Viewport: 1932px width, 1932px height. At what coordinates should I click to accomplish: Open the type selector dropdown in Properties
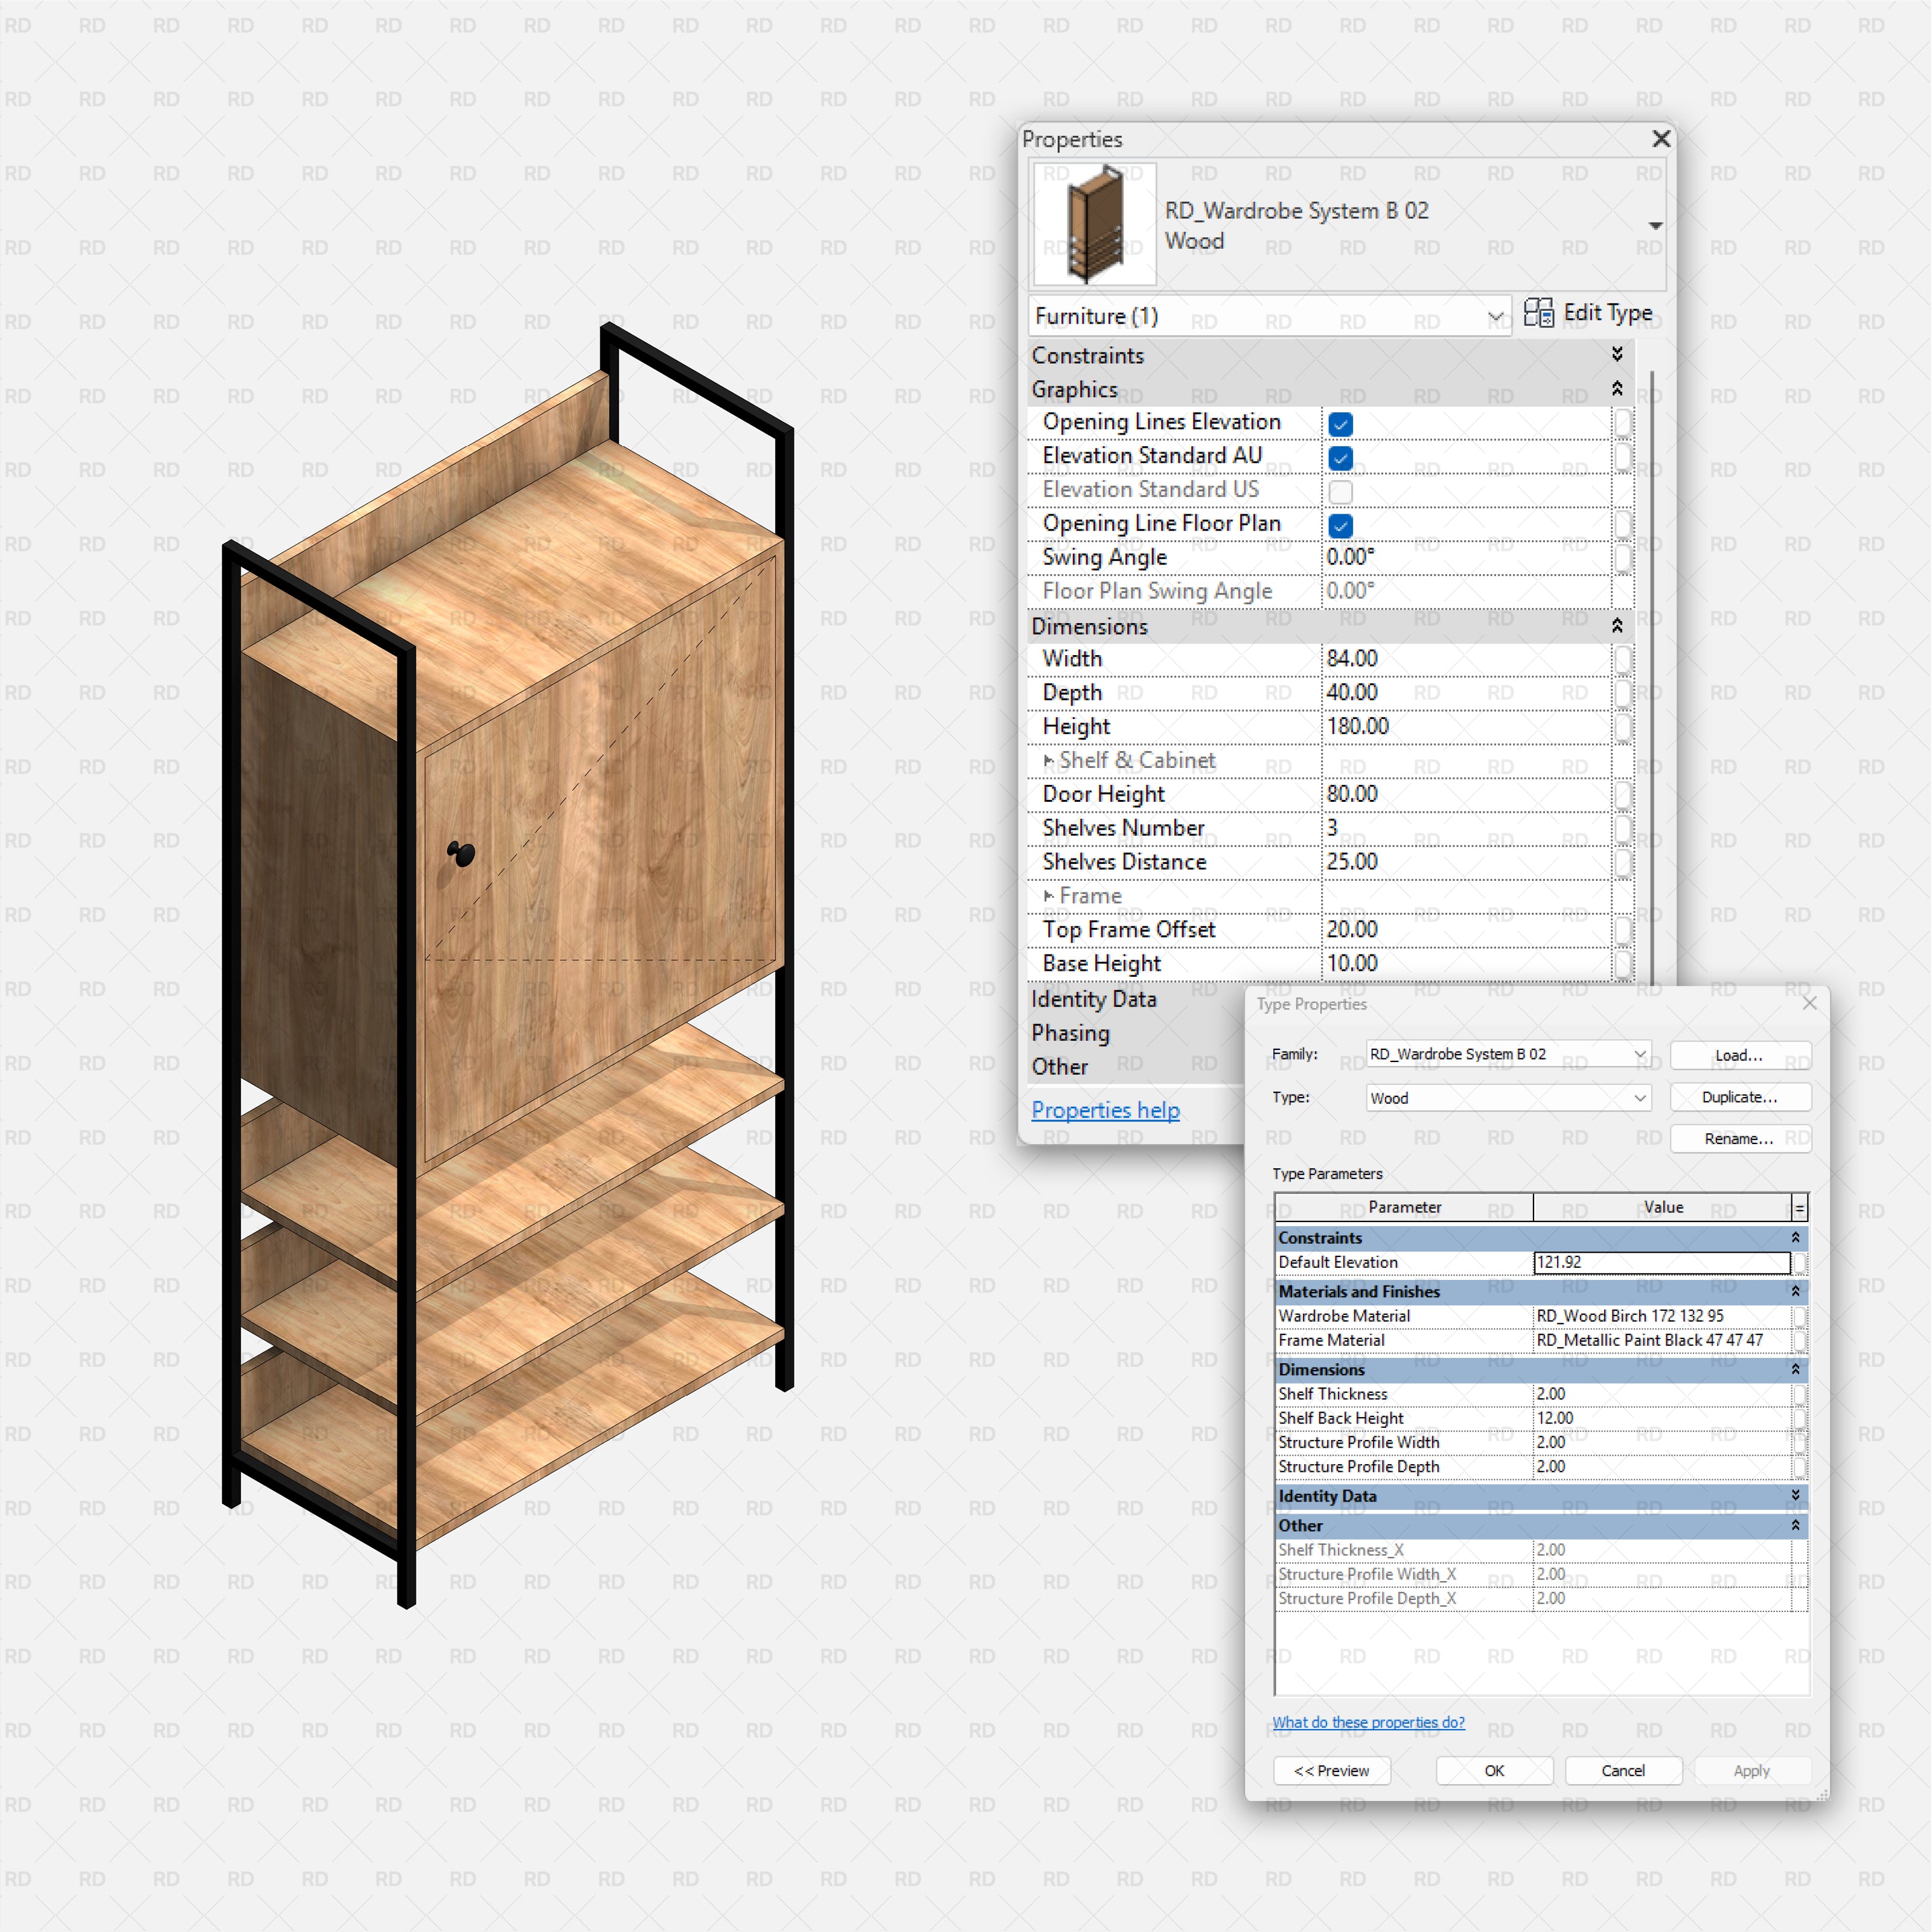[1496, 316]
